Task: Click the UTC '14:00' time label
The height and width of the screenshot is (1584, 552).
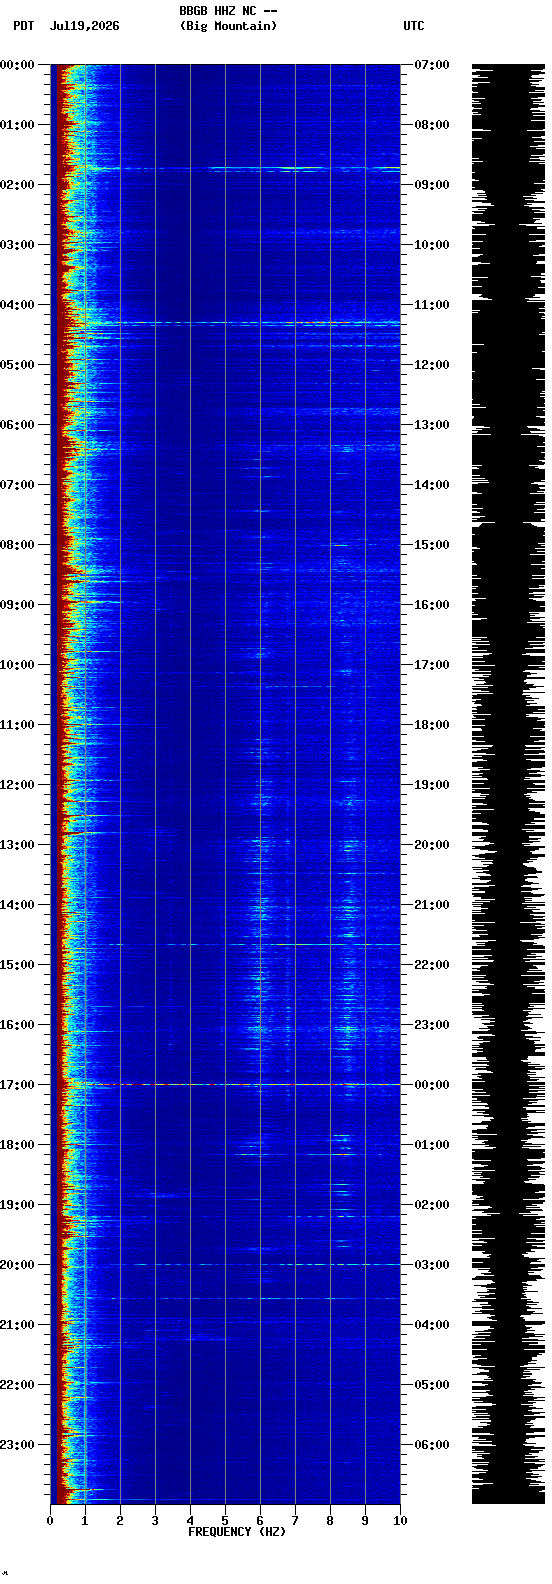Action: 432,485
